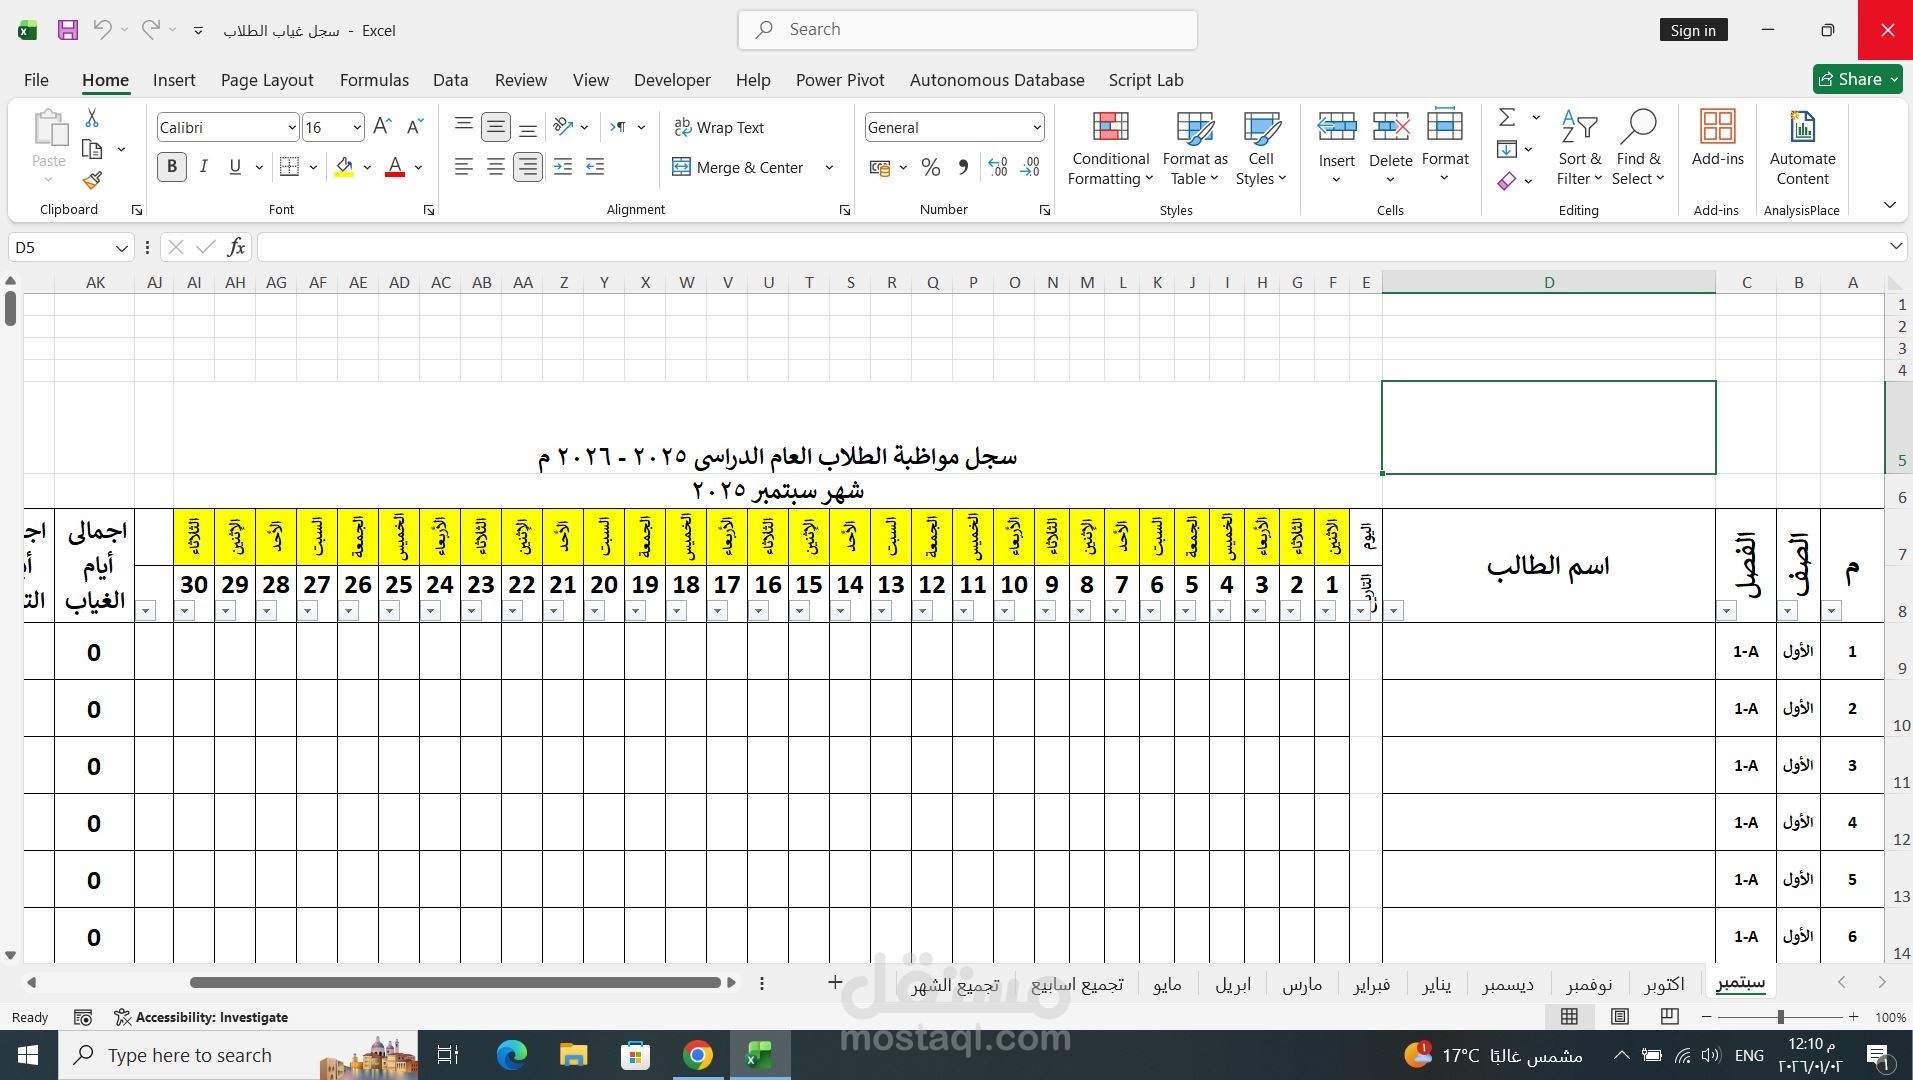Image resolution: width=1913 pixels, height=1080 pixels.
Task: Click Decrease Decimal icon
Action: click(x=1030, y=167)
